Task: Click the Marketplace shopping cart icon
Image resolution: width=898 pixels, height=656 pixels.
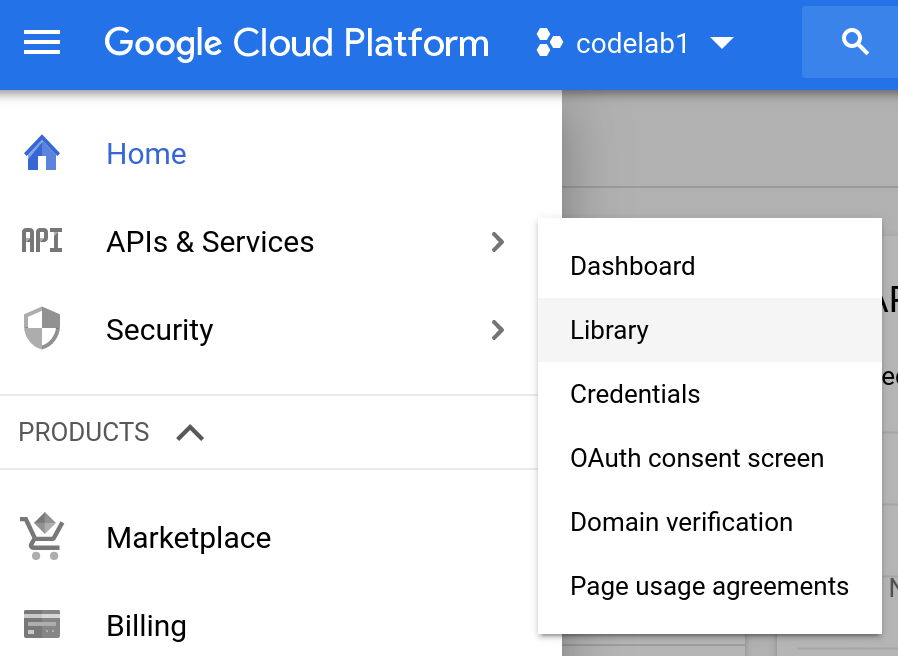Action: pyautogui.click(x=41, y=537)
